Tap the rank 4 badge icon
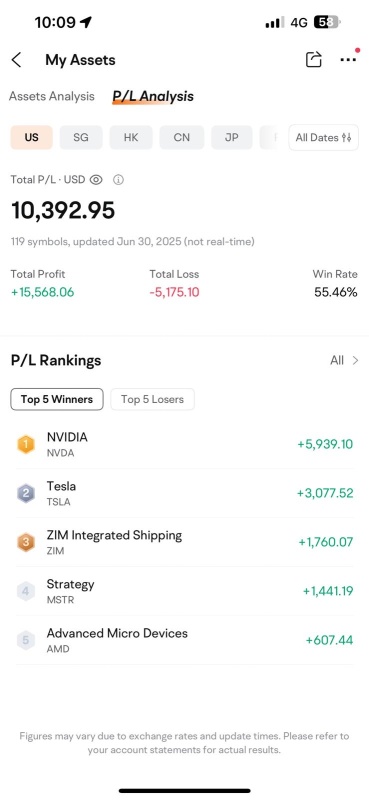This screenshot has width=369, height=800. (26, 591)
